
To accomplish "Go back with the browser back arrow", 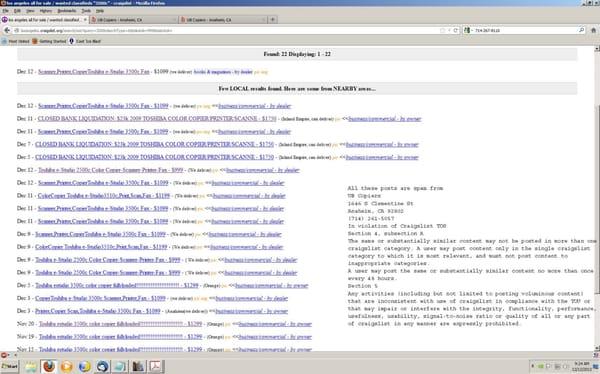I will [7, 30].
